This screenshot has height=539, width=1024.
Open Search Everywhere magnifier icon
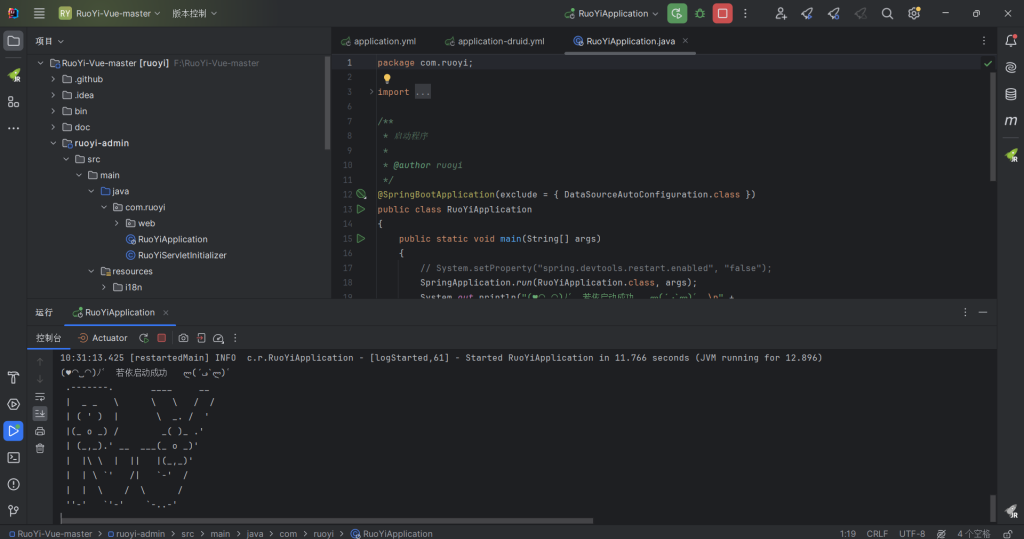point(887,13)
